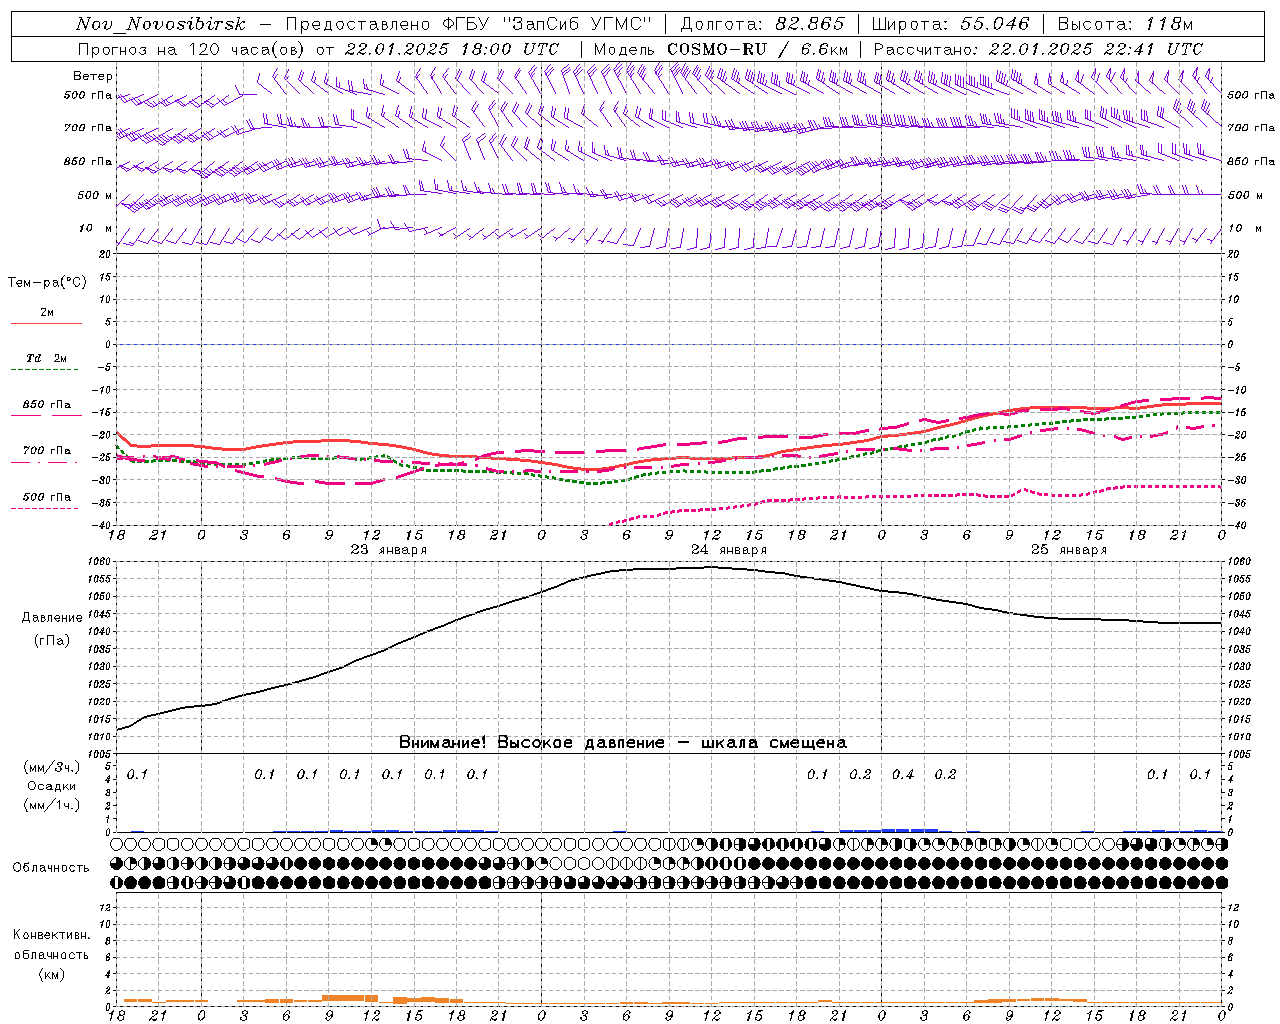The height and width of the screenshot is (1024, 1280).
Task: Click the Облачность cloud cover row label
Action: pyautogui.click(x=51, y=868)
